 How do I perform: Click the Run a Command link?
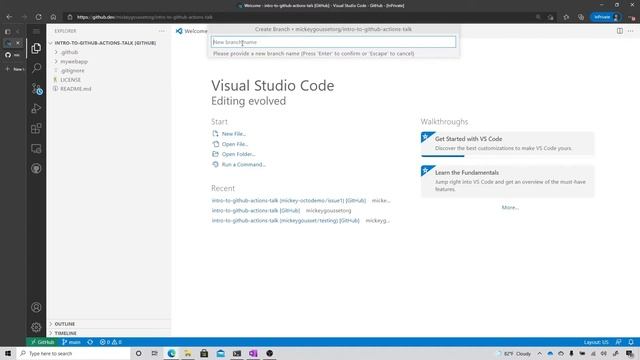[243, 164]
